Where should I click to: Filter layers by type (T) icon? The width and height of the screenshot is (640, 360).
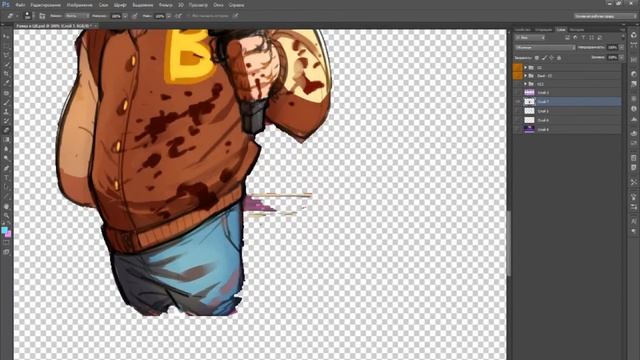583,38
